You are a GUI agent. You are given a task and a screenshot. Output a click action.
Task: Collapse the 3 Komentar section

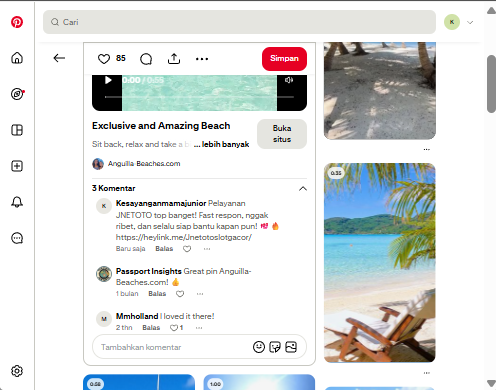pos(303,189)
